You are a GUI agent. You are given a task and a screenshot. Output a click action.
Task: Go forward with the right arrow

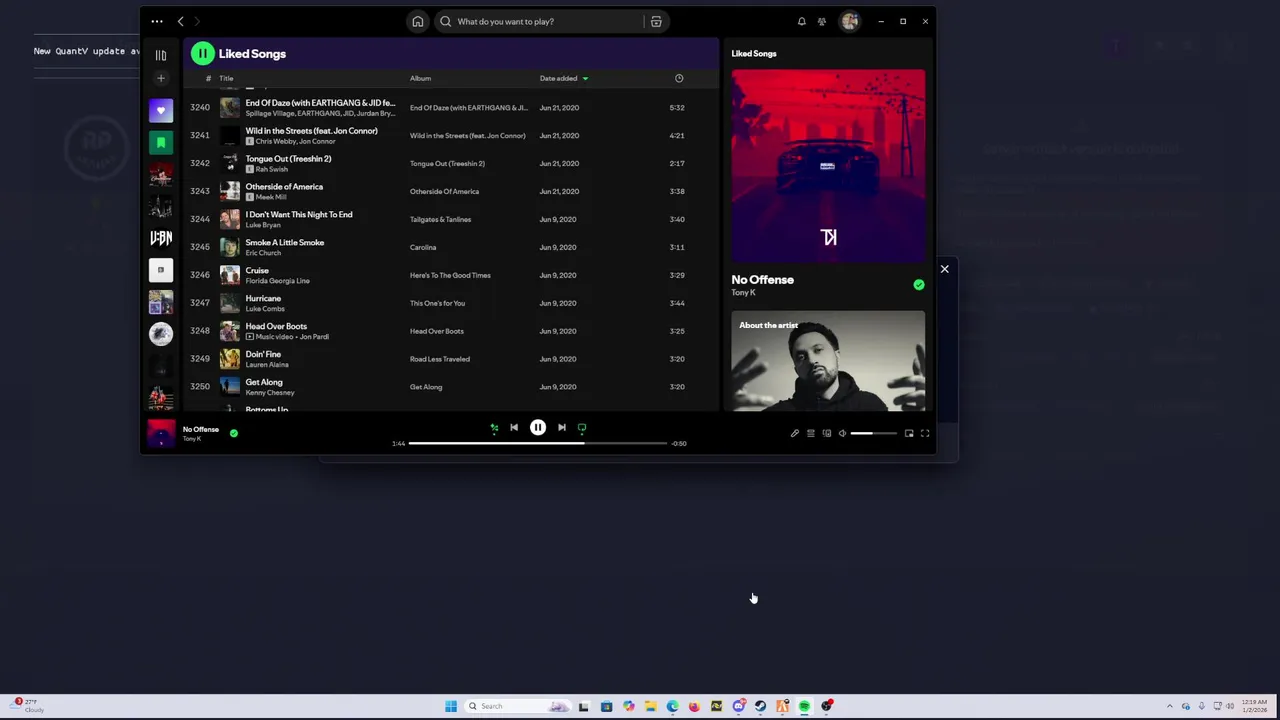coord(197,21)
